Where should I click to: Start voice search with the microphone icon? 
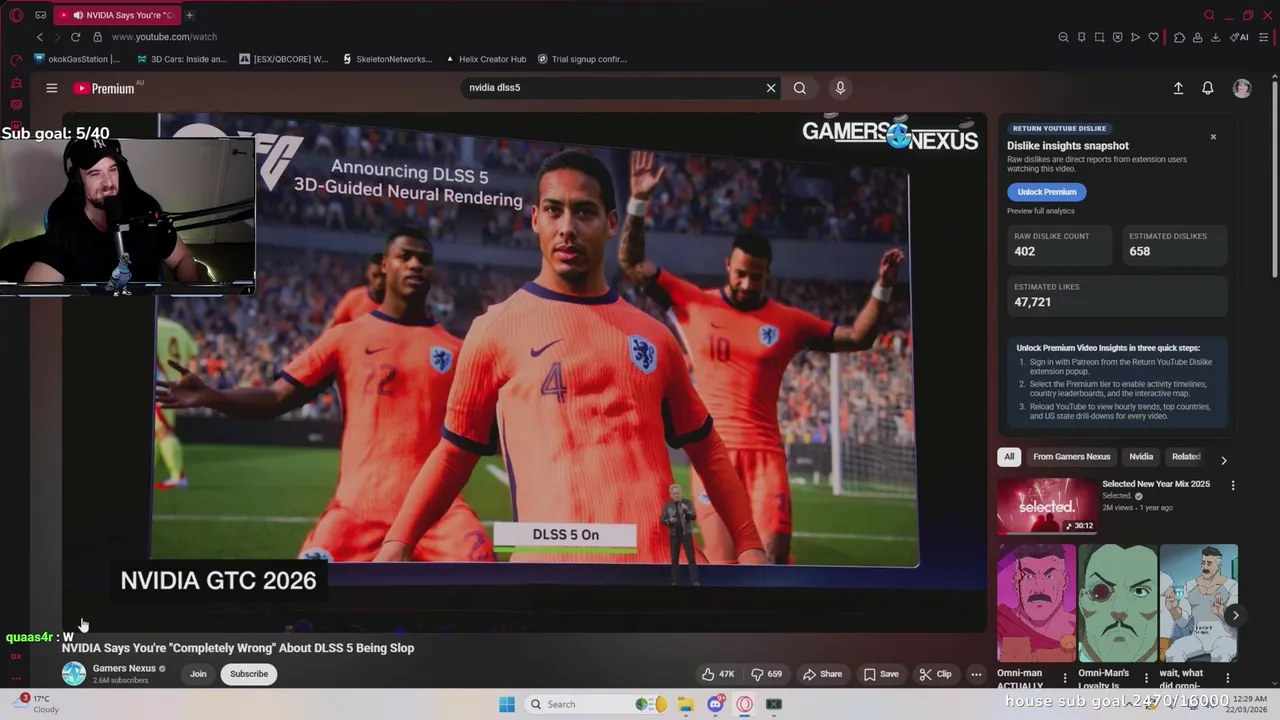click(840, 88)
